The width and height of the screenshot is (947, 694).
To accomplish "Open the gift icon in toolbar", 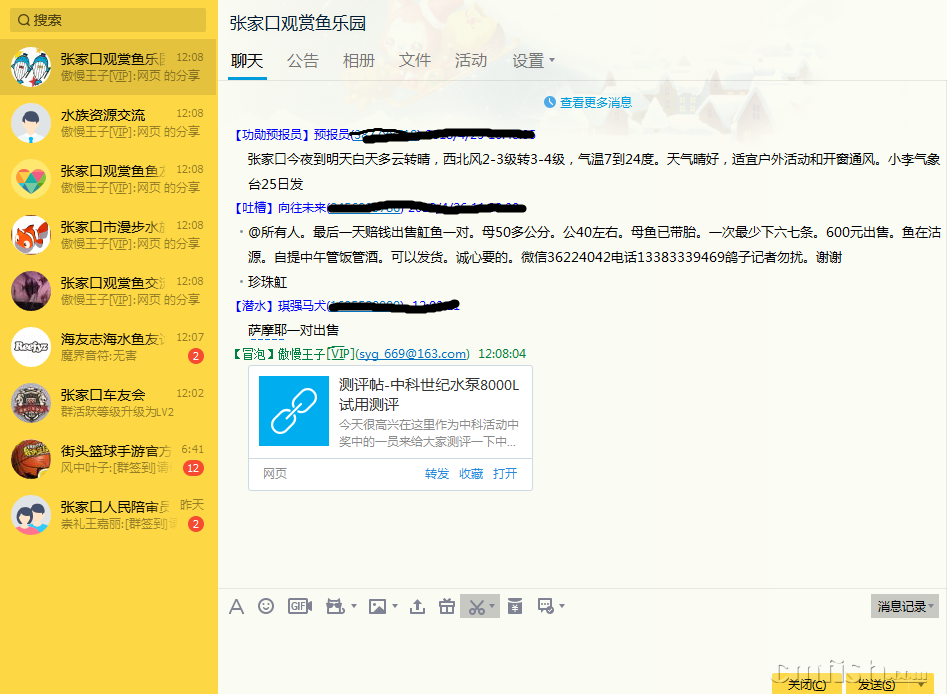I will point(447,606).
